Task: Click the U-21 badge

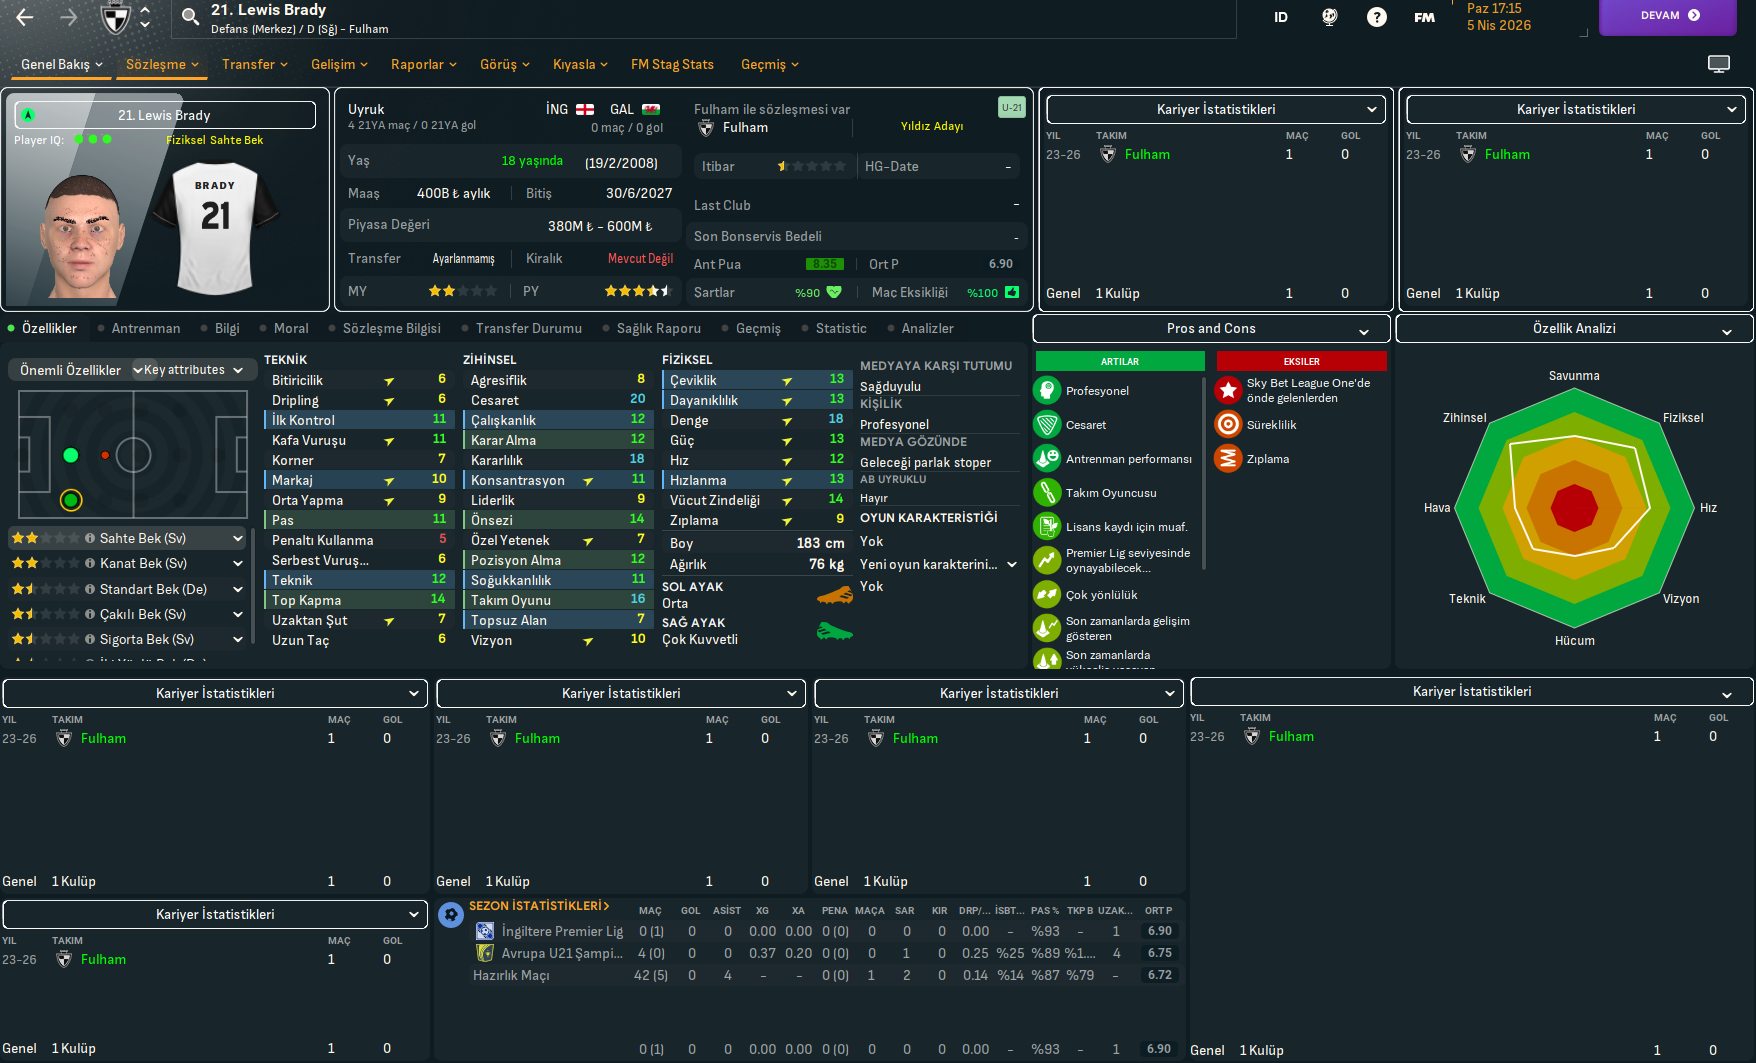Action: click(x=1012, y=107)
